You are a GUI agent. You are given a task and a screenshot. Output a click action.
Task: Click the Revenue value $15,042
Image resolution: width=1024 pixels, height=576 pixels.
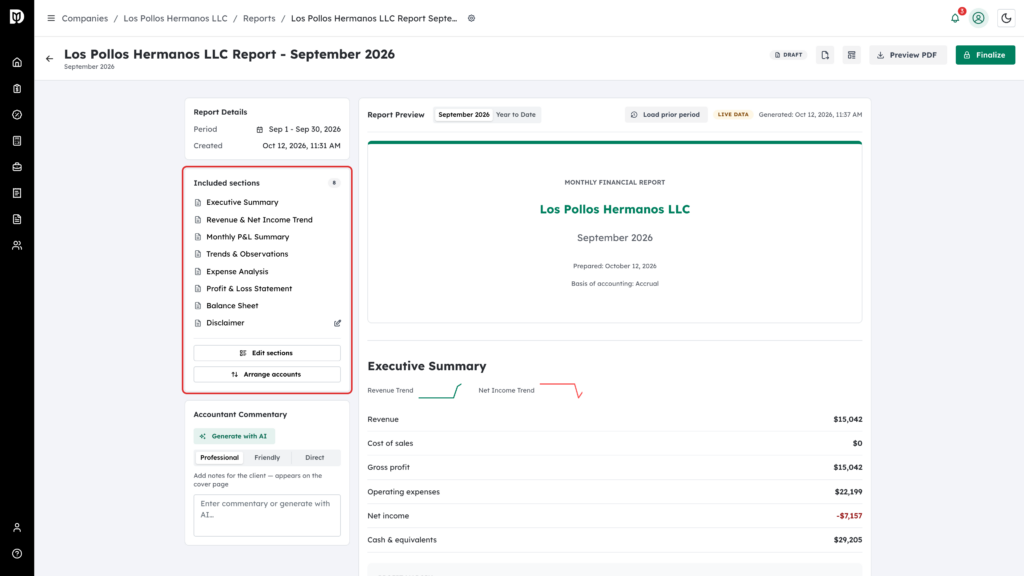tap(848, 419)
